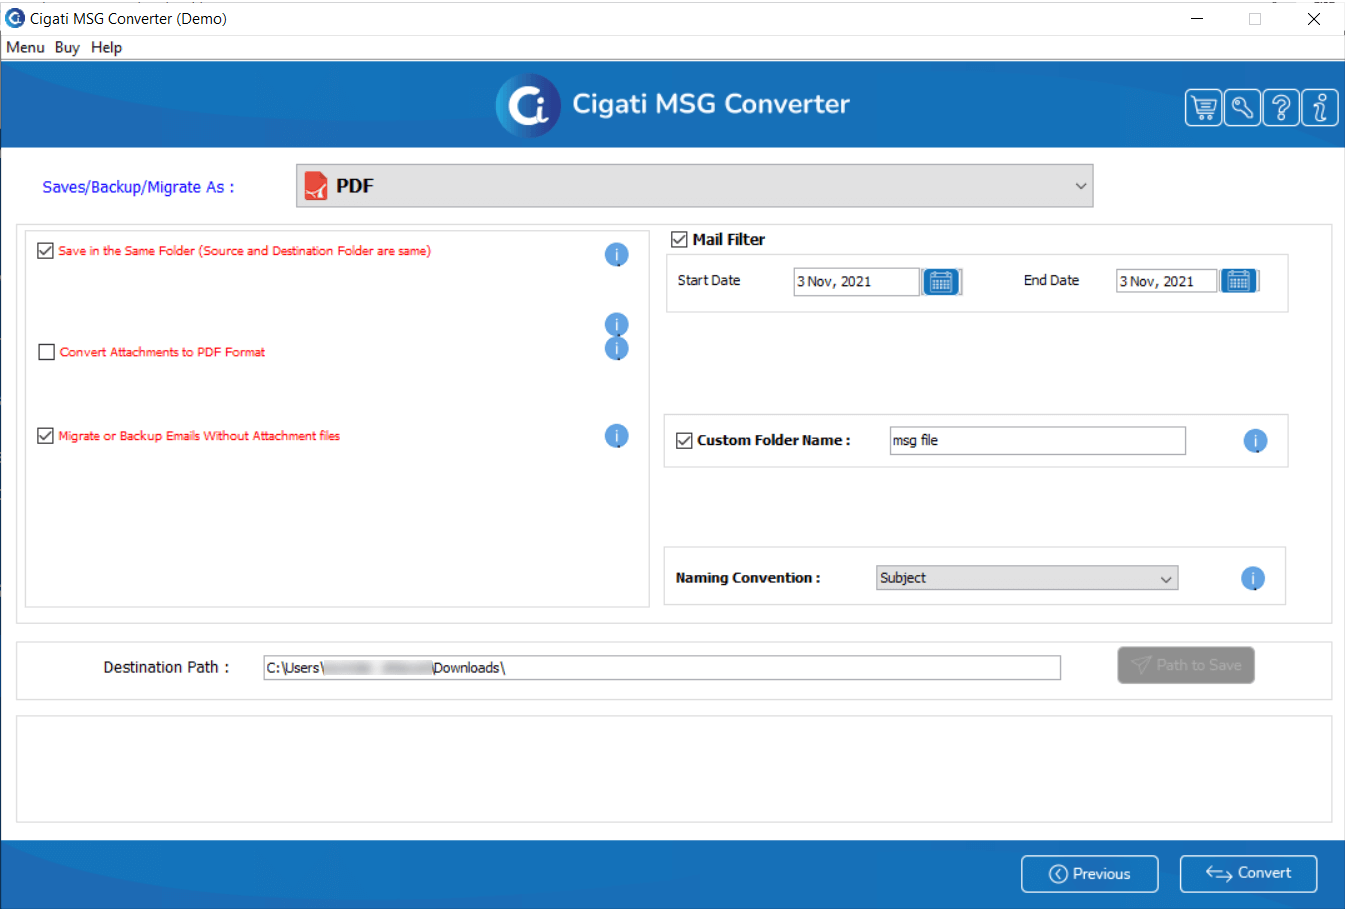Click info icon beside Save in Same Folder

[617, 255]
